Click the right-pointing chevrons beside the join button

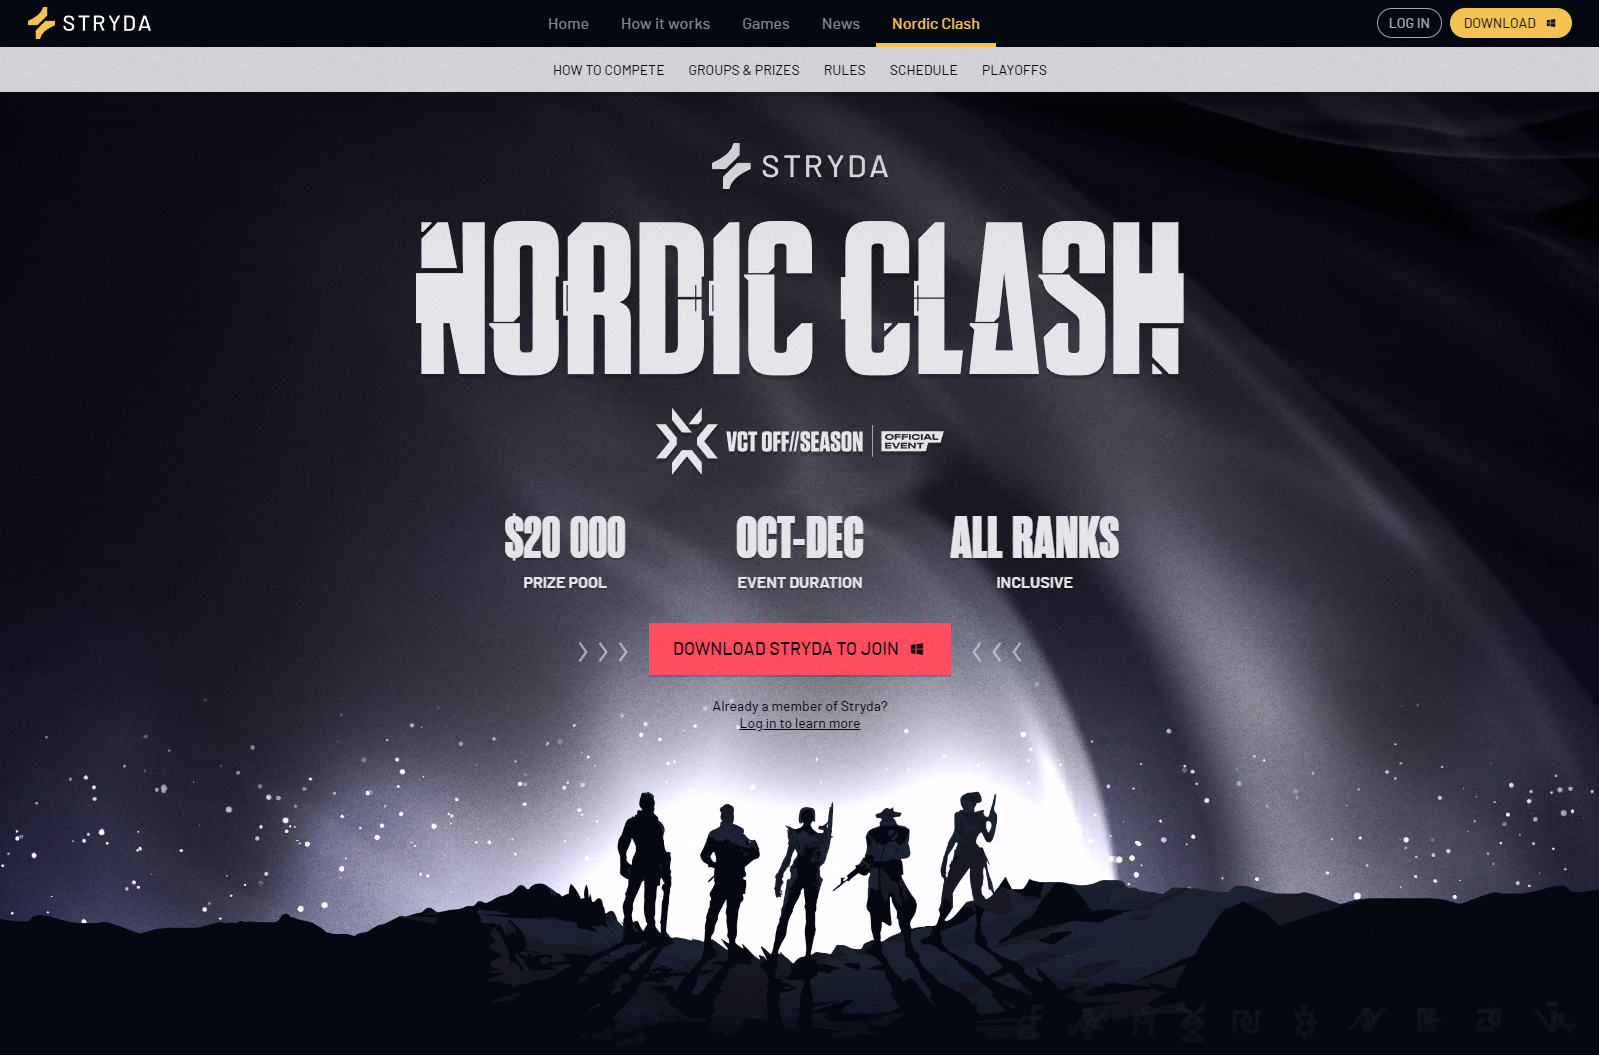(x=603, y=652)
